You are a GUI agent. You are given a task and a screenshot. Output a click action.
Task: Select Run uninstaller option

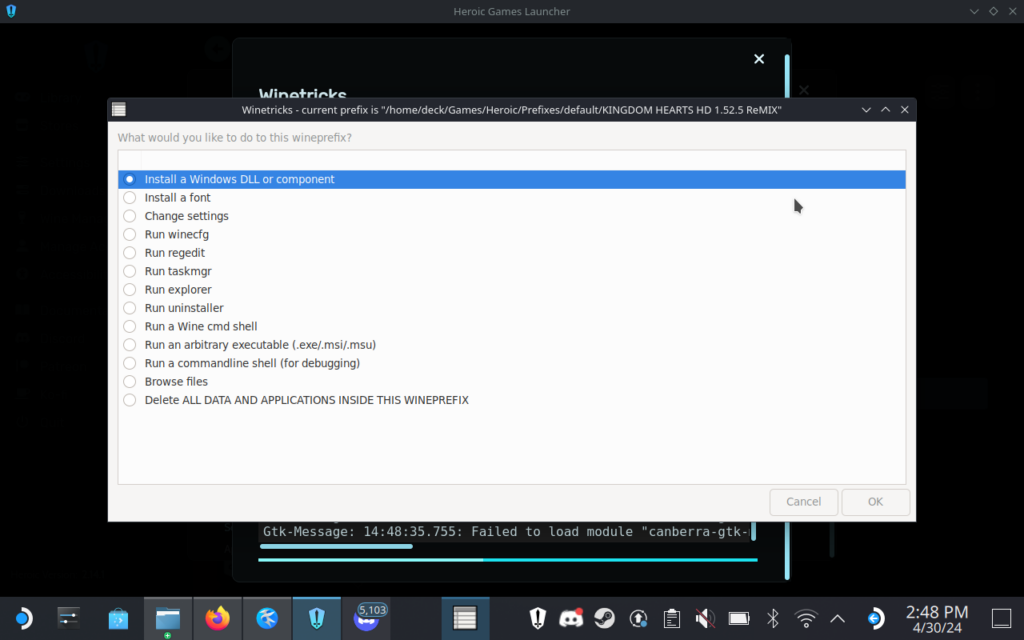[x=511, y=307]
